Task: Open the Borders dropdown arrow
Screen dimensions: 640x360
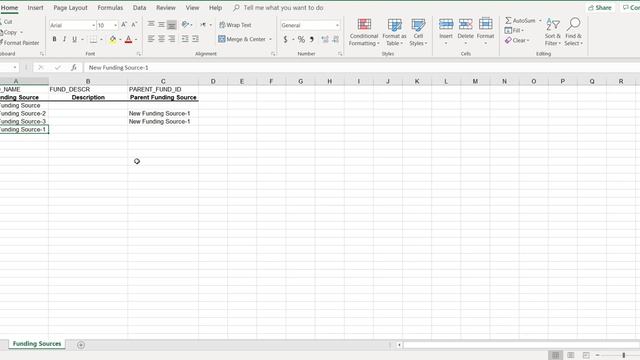Action: [101, 40]
